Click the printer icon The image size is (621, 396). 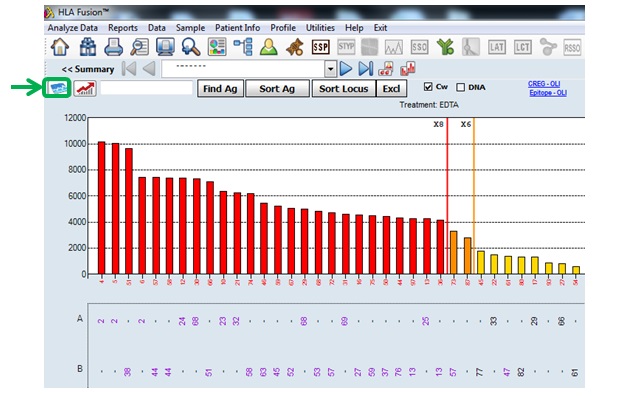click(x=113, y=47)
